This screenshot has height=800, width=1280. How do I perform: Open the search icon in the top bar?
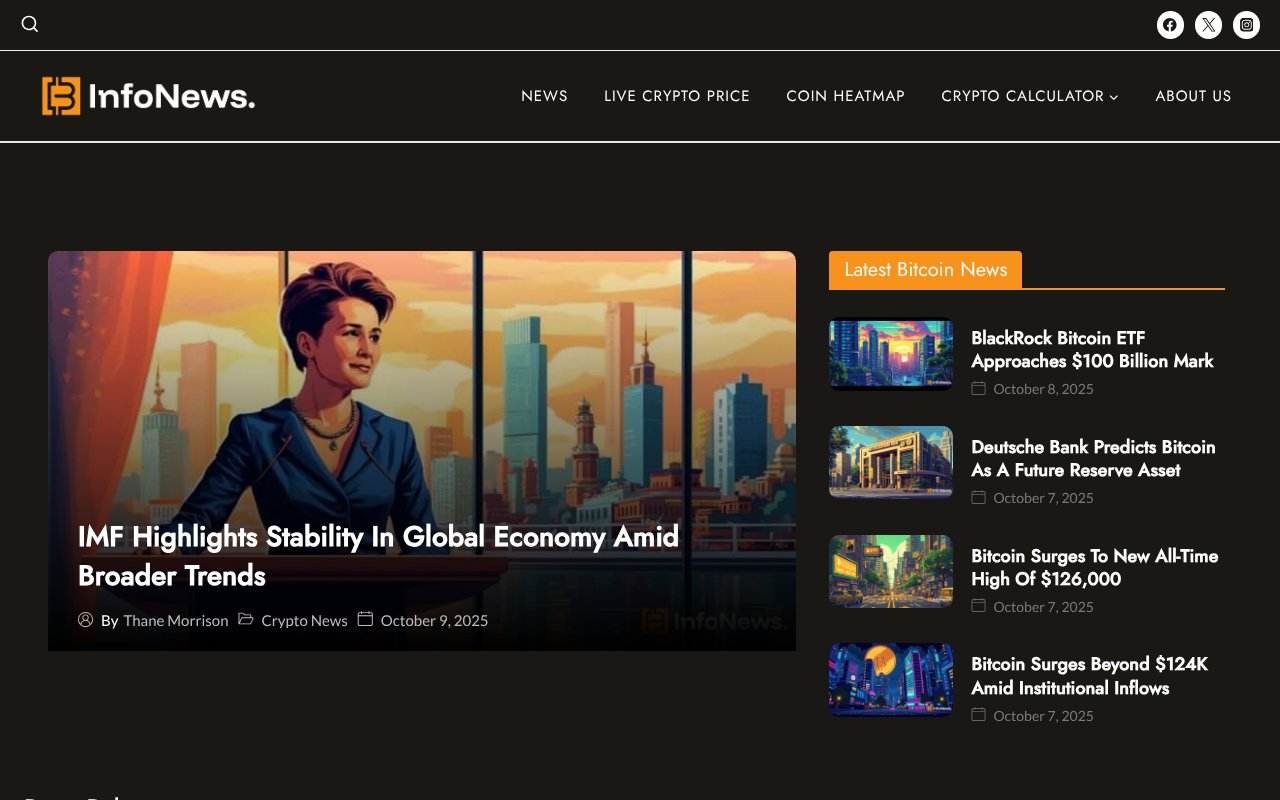pos(29,24)
